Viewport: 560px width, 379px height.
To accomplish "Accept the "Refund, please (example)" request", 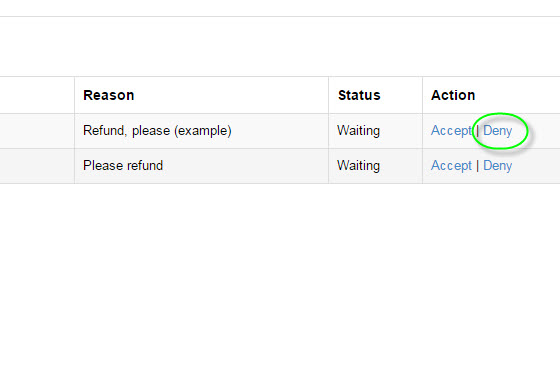I will click(451, 131).
